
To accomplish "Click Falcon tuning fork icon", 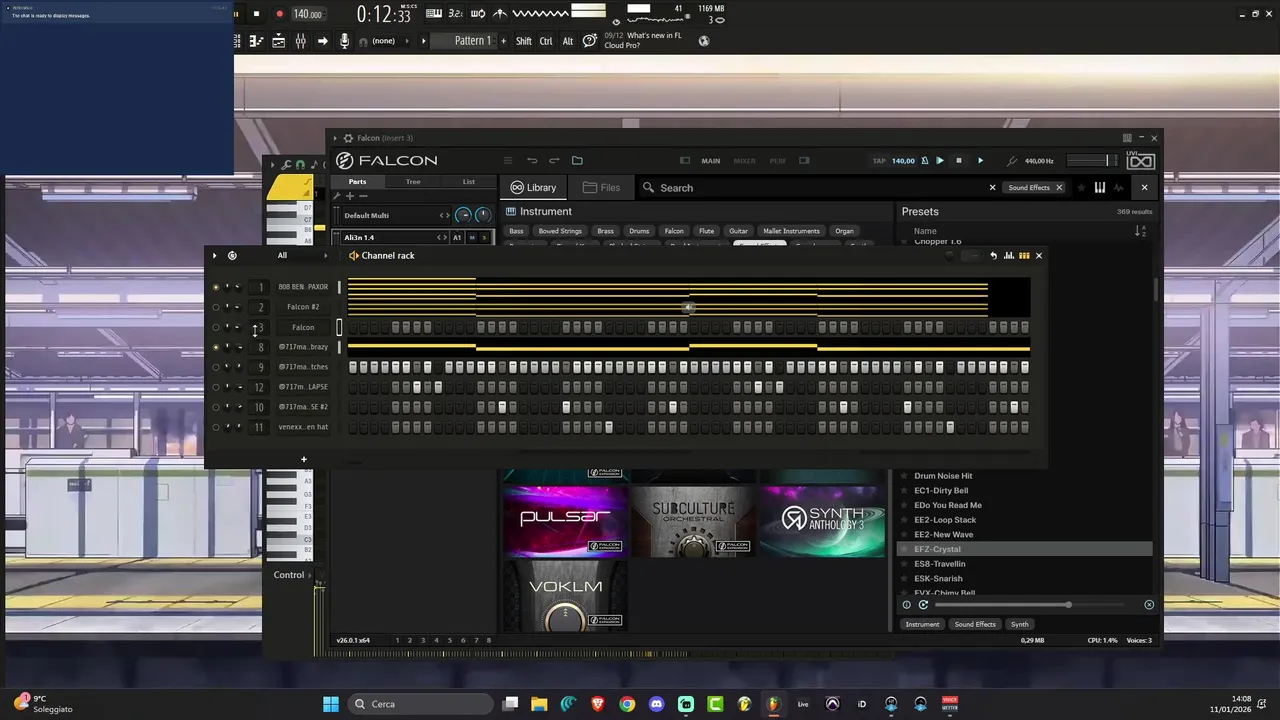I will click(1012, 160).
